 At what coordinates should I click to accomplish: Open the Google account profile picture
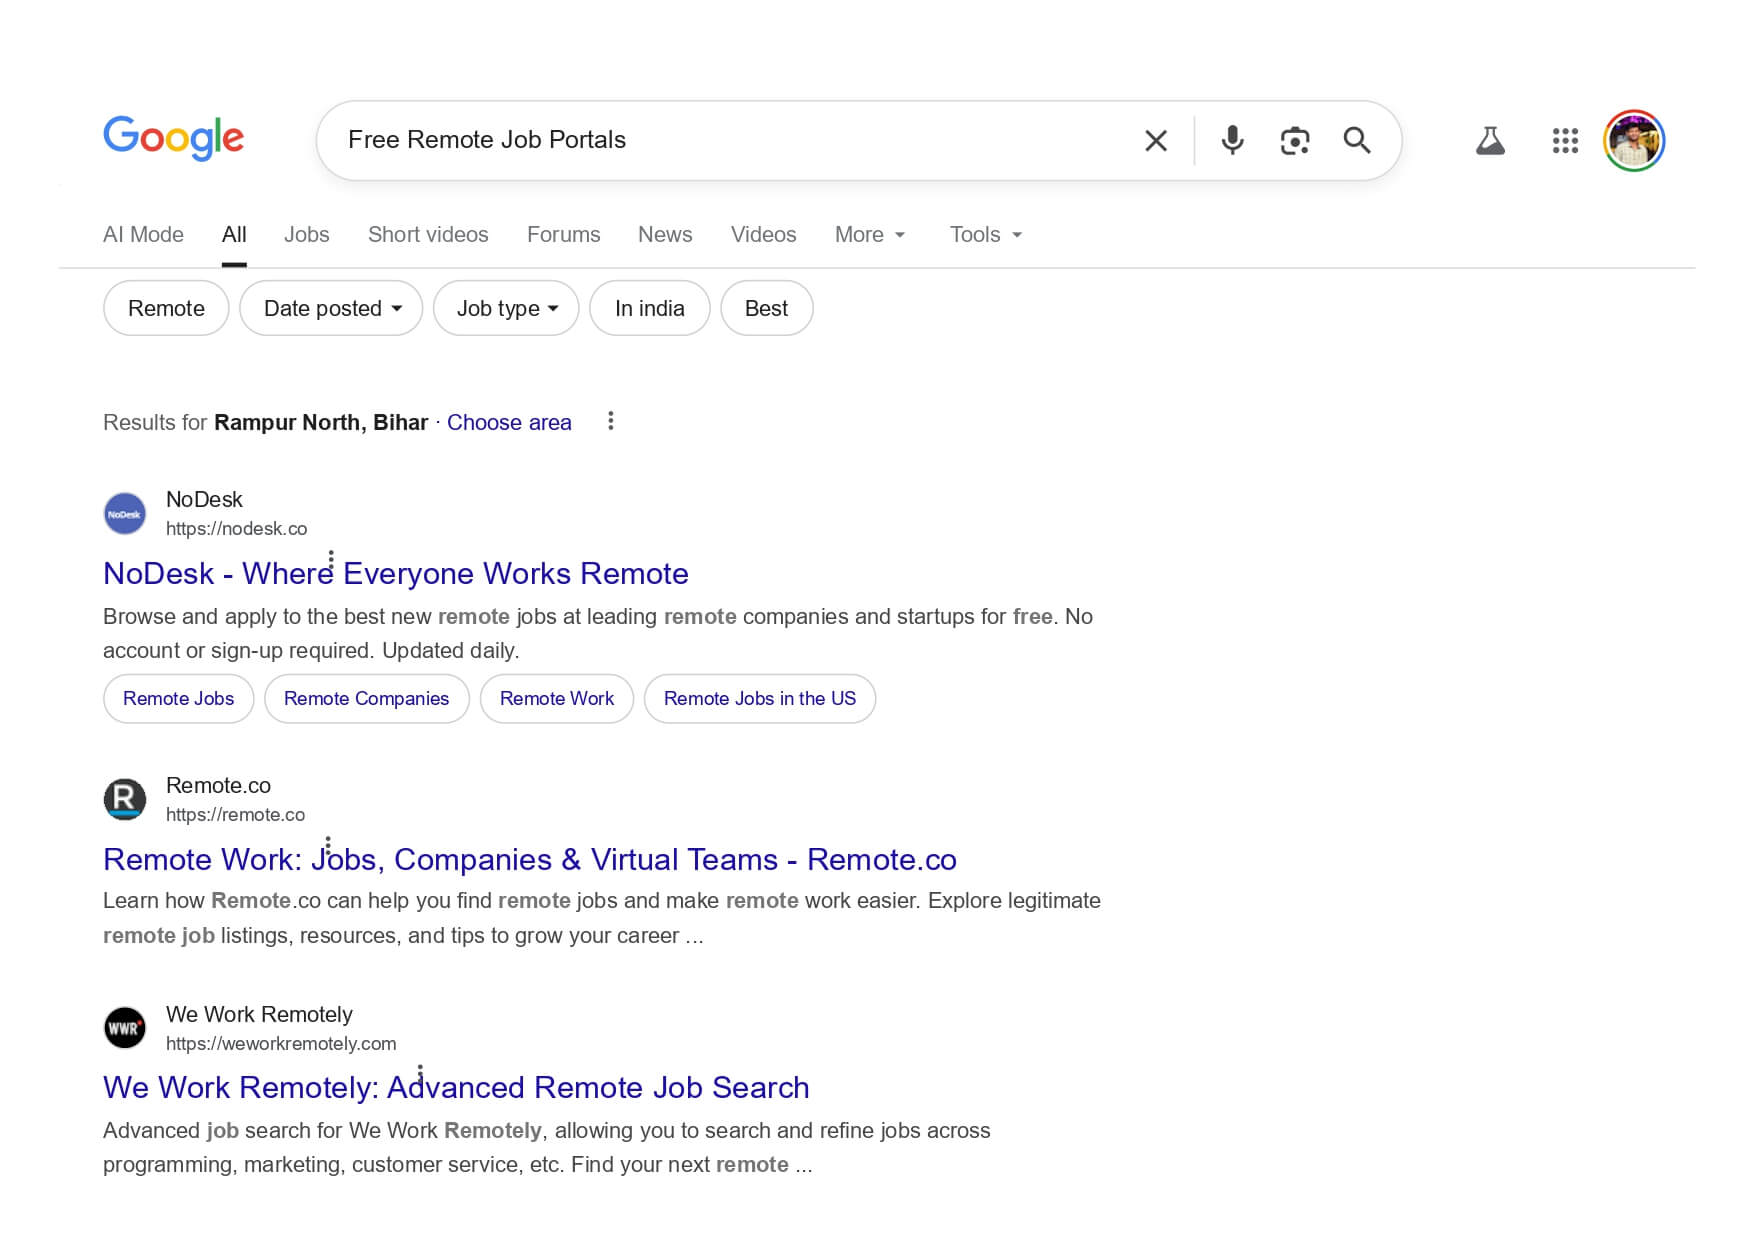1634,141
